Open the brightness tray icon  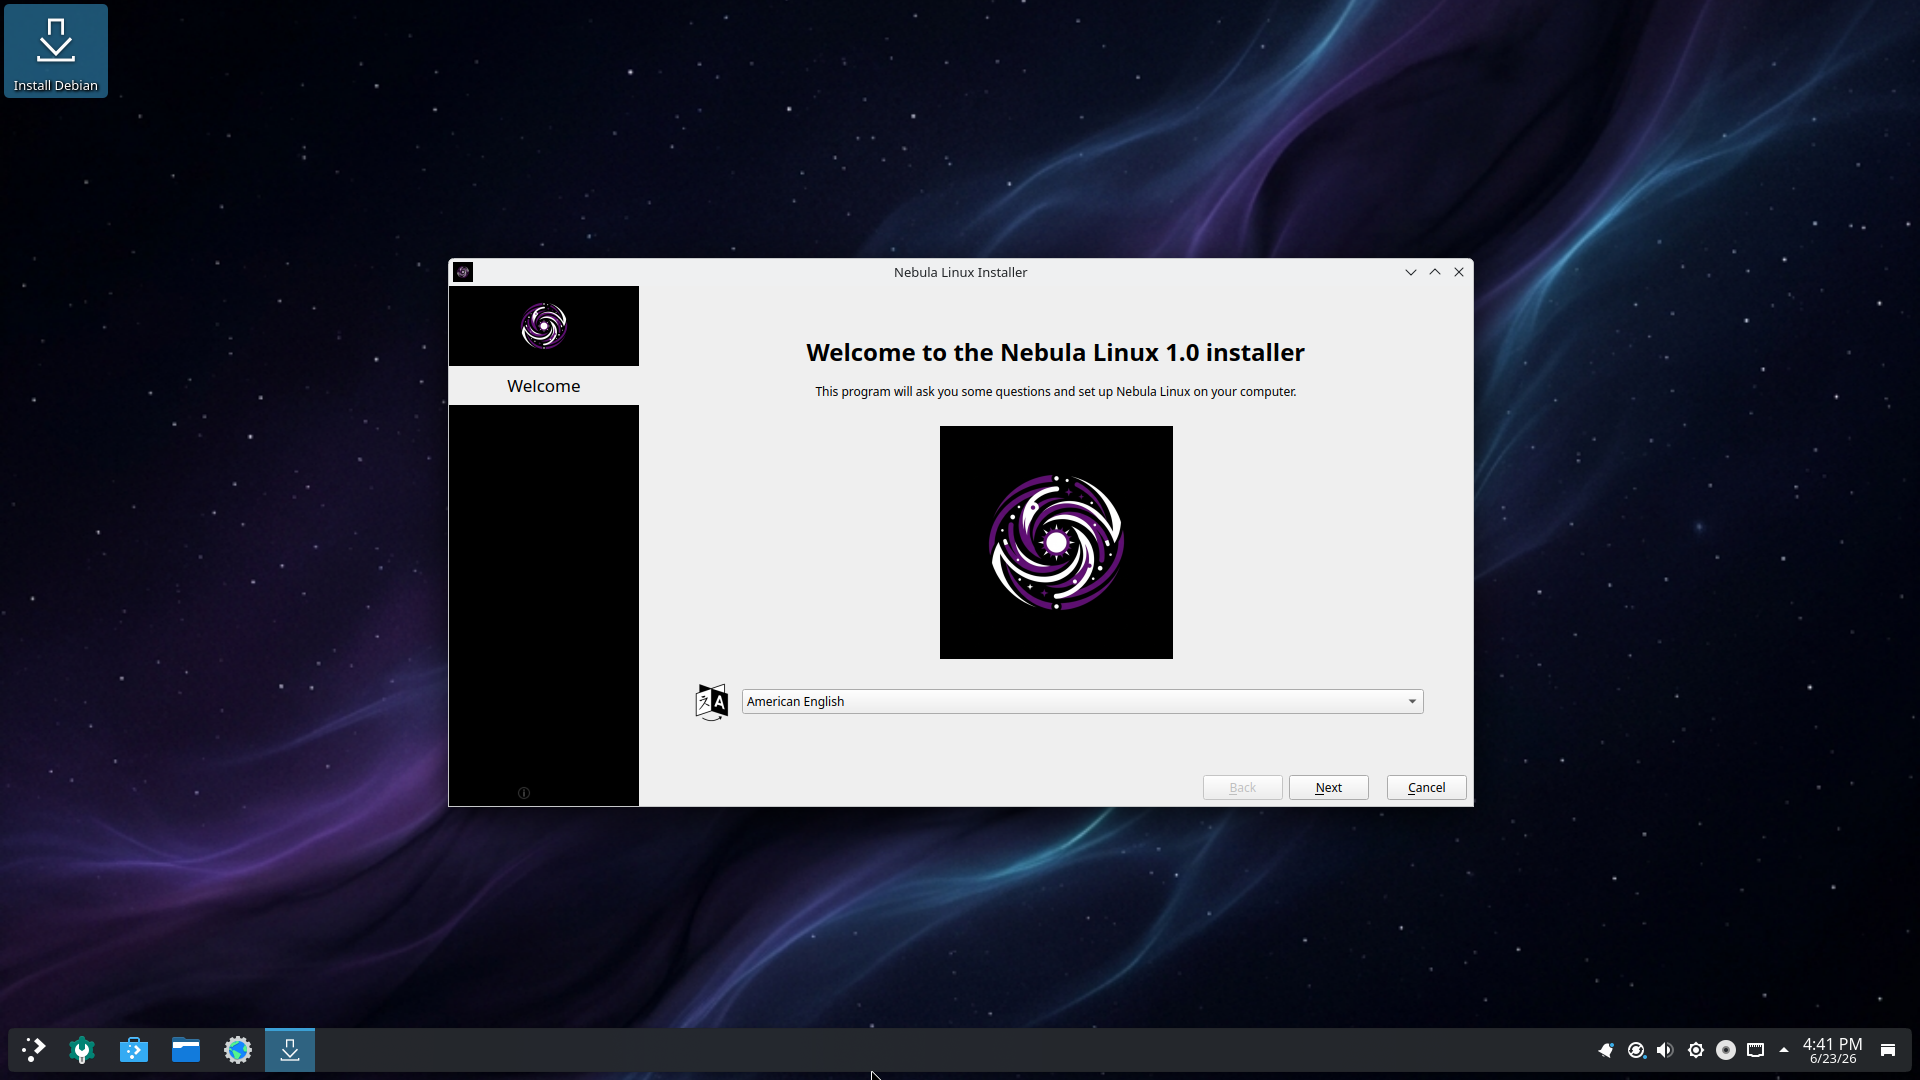1696,1050
